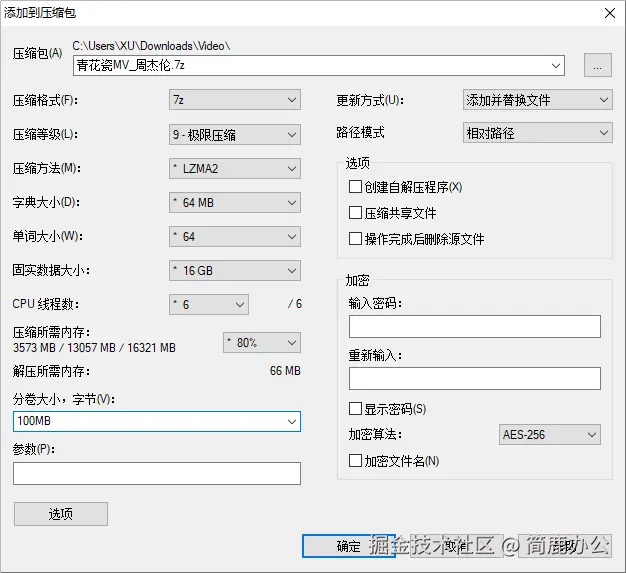Open the 压缩格式 dropdown showing 7z
Screen dimensions: 626x573
[x=235, y=100]
